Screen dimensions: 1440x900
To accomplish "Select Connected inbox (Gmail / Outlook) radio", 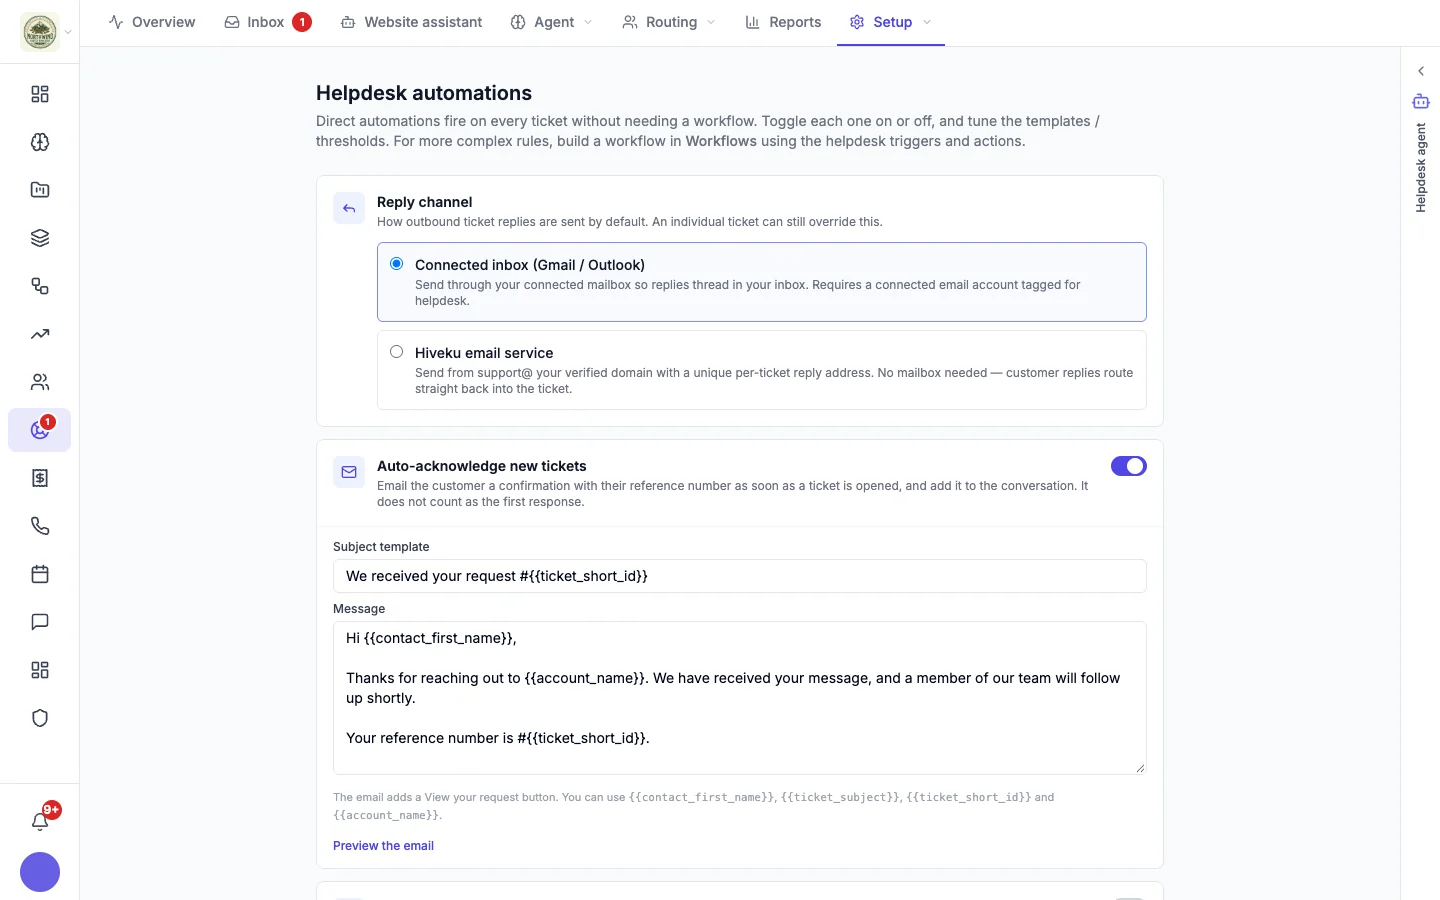I will tap(397, 264).
